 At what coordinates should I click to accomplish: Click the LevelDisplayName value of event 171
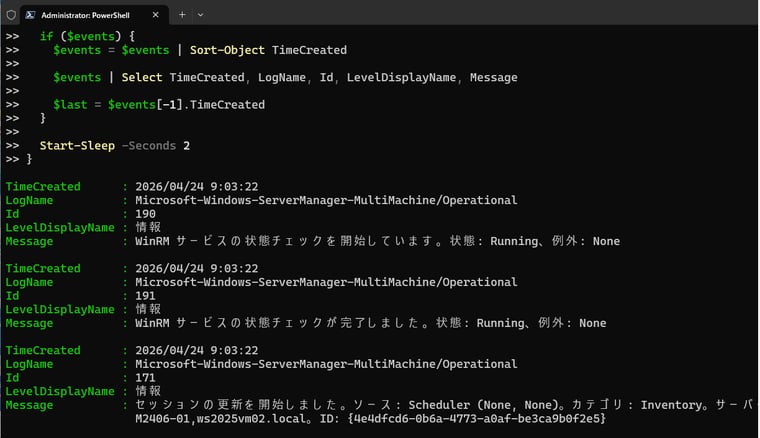click(148, 391)
